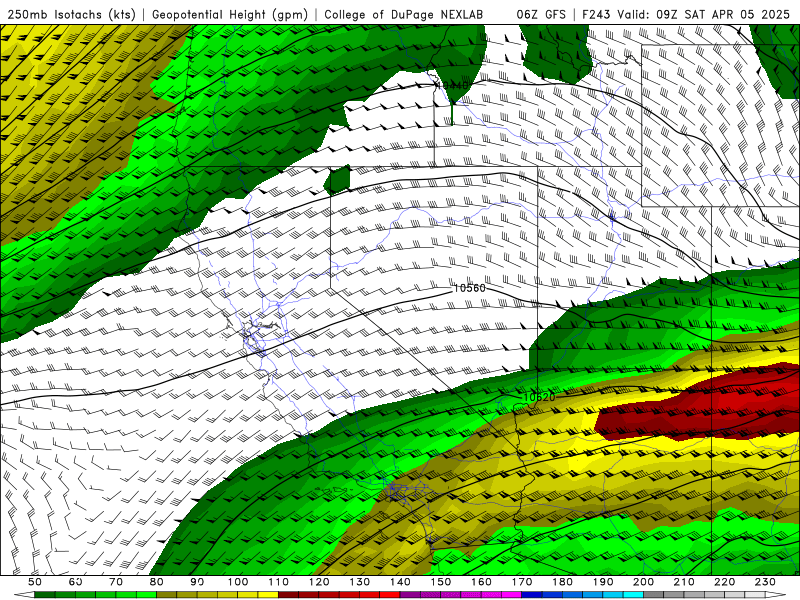Click the 120 value on the legend
800x600 pixels.
click(319, 582)
